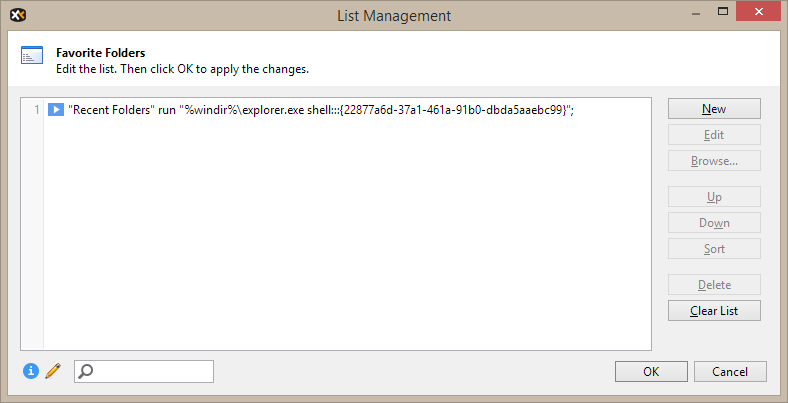Image resolution: width=788 pixels, height=403 pixels.
Task: Remove the entry with the Delete button
Action: coord(714,285)
